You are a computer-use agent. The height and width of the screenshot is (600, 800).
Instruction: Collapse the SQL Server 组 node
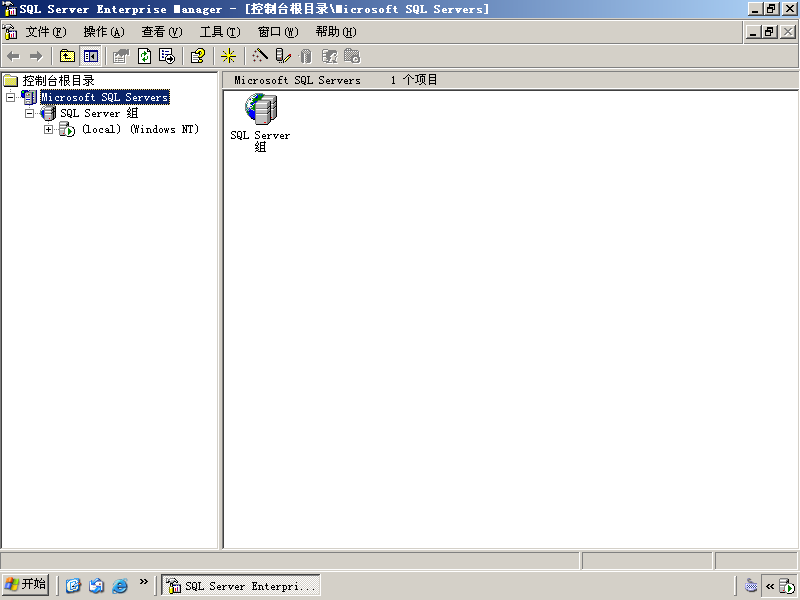[x=30, y=113]
